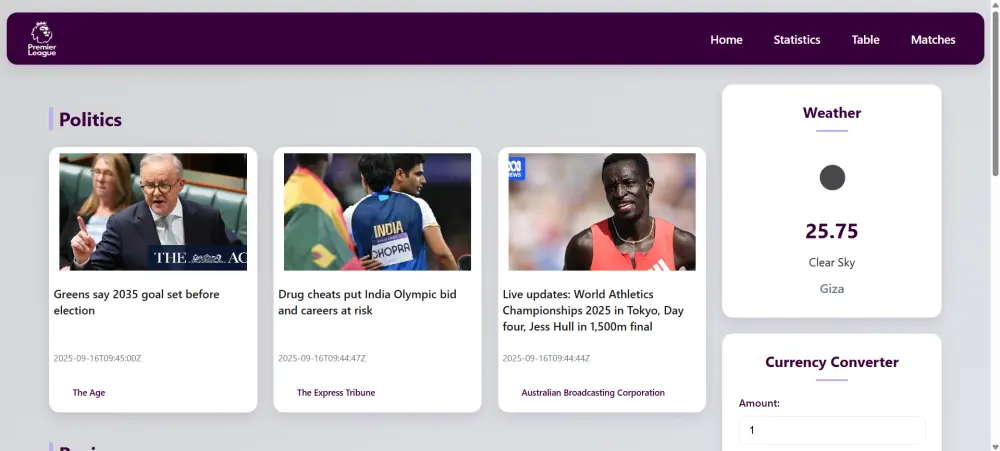Screen dimensions: 1000x451
Task: Click the Politics section heading
Action: point(91,120)
